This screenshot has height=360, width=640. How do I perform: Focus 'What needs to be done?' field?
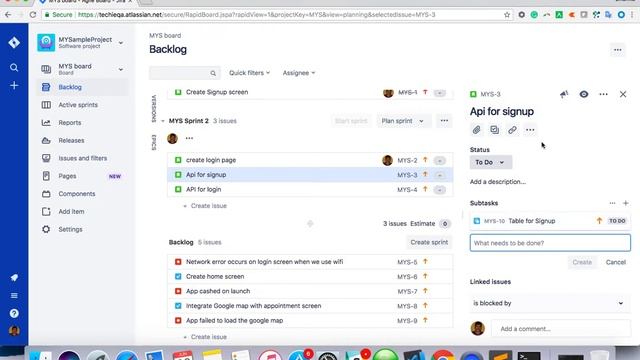[550, 243]
